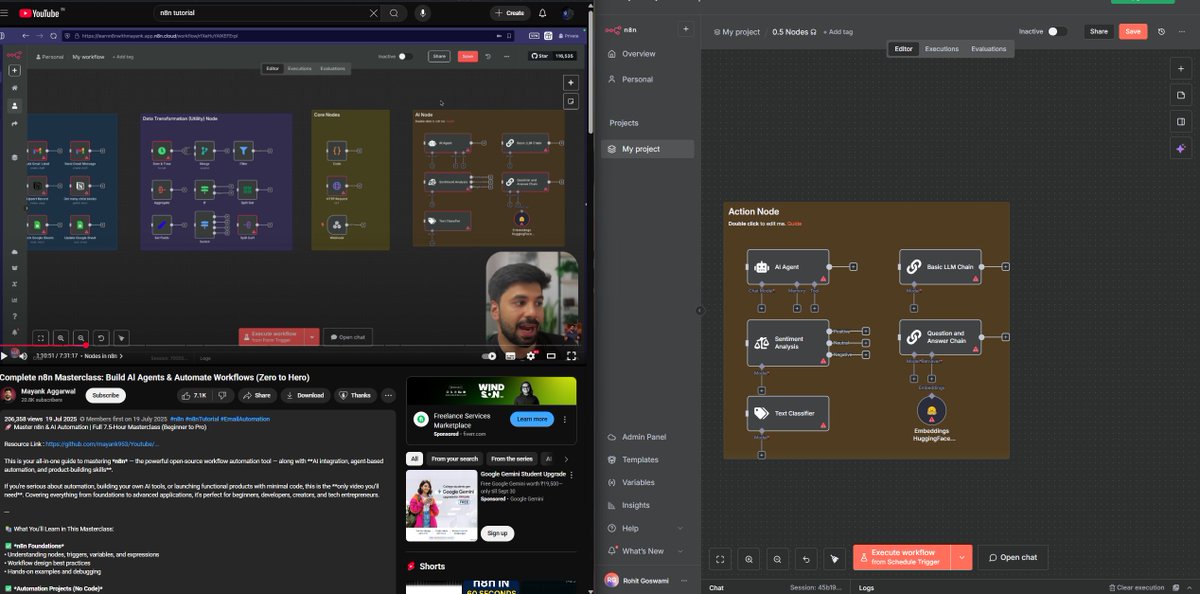Subscribe to Mayank Aggarwal channel
This screenshot has height=594, width=1200.
click(105, 395)
